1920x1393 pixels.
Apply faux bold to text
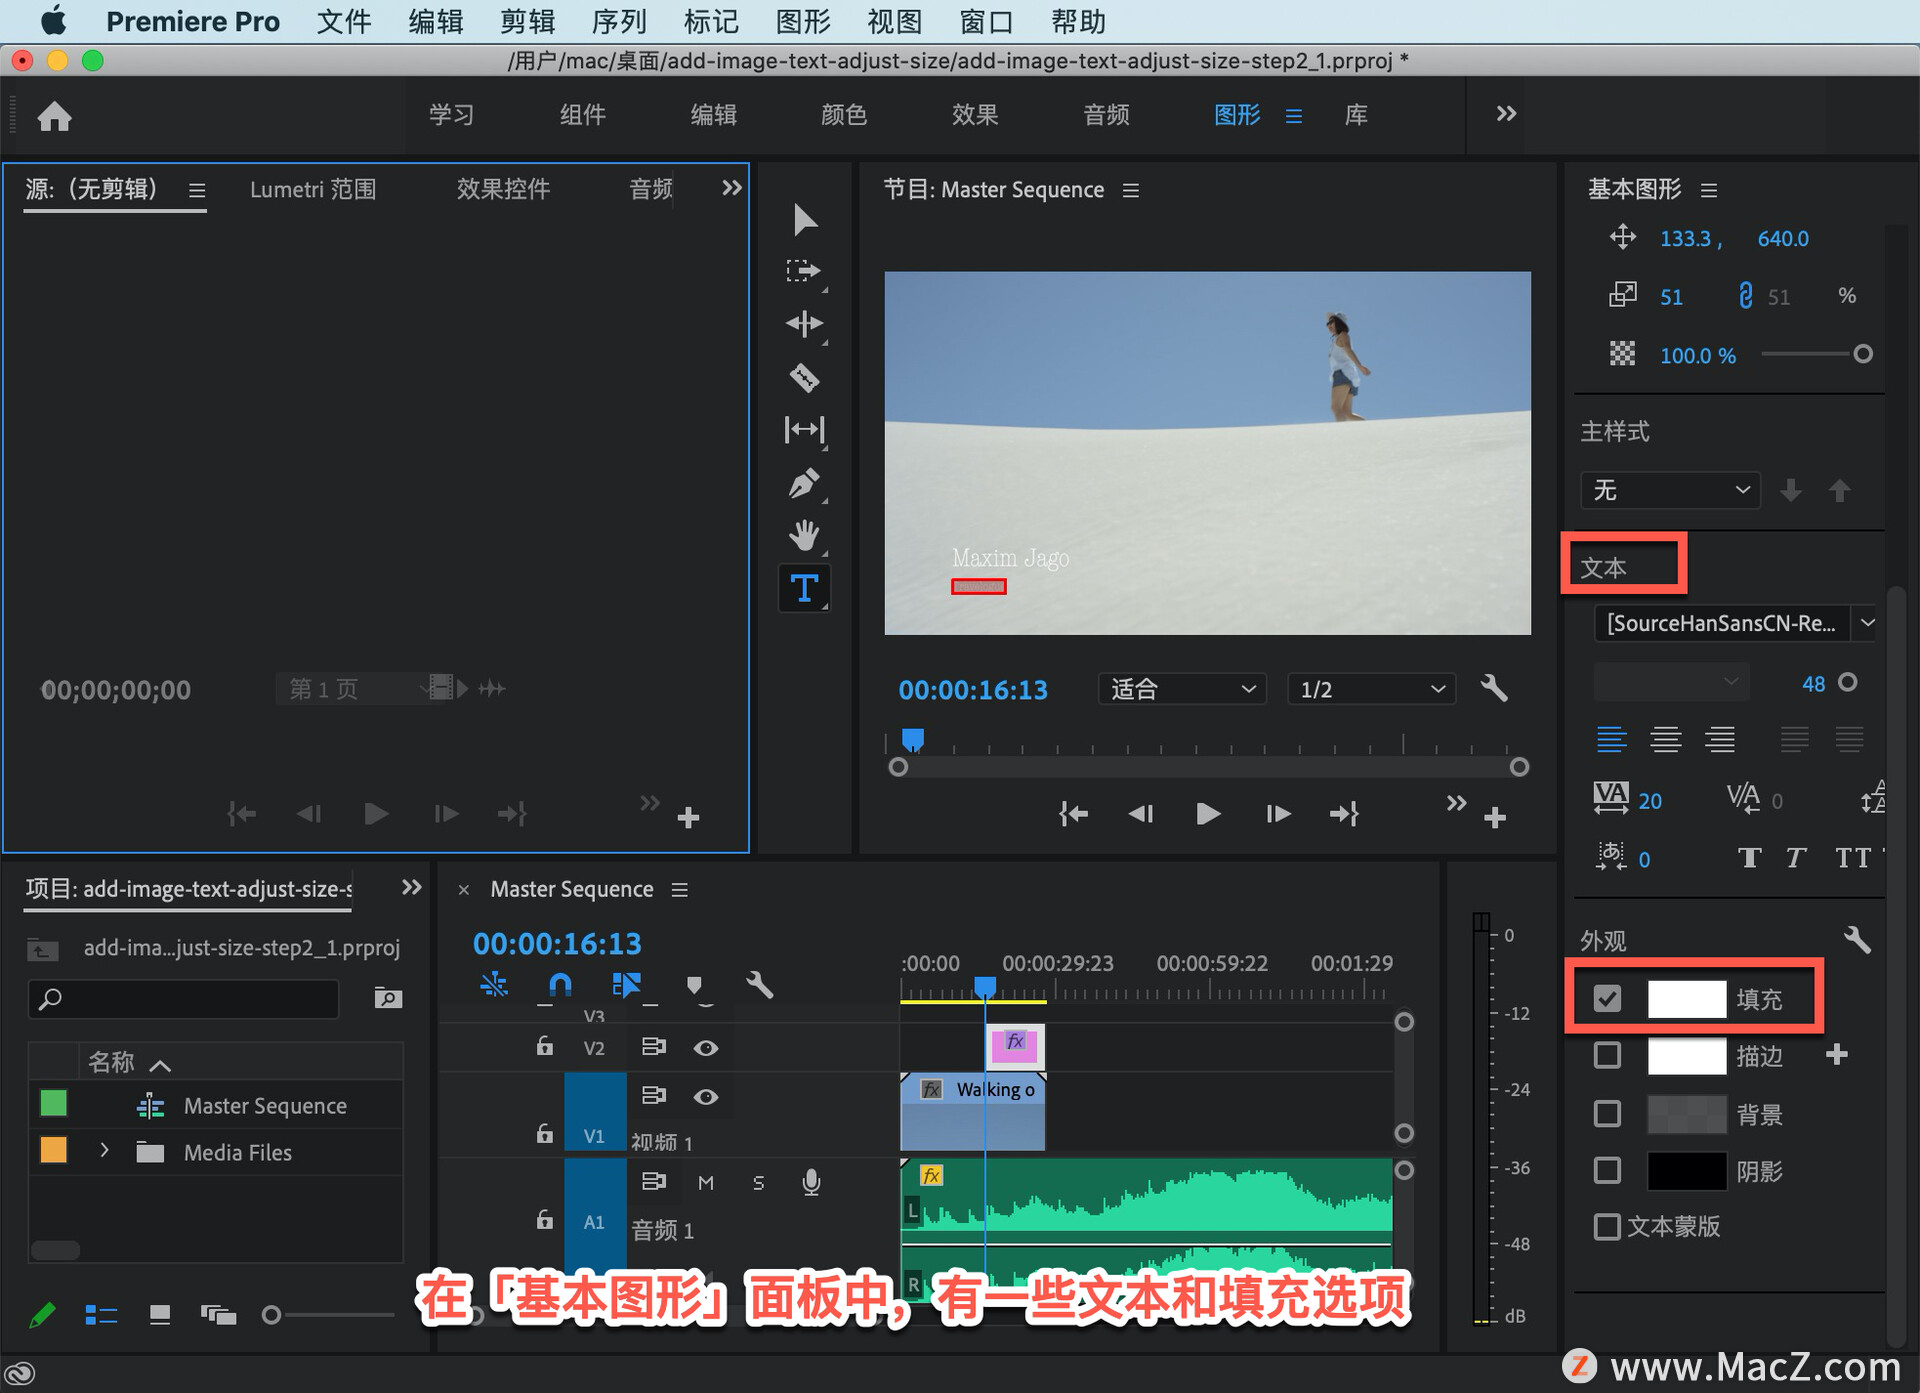tap(1749, 858)
